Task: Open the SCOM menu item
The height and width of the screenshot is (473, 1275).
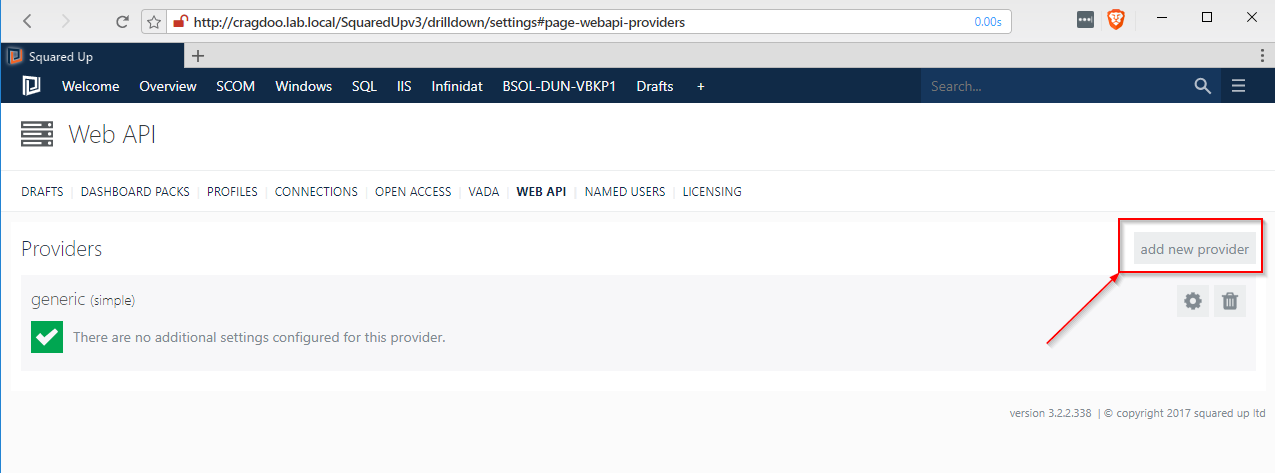Action: point(236,86)
